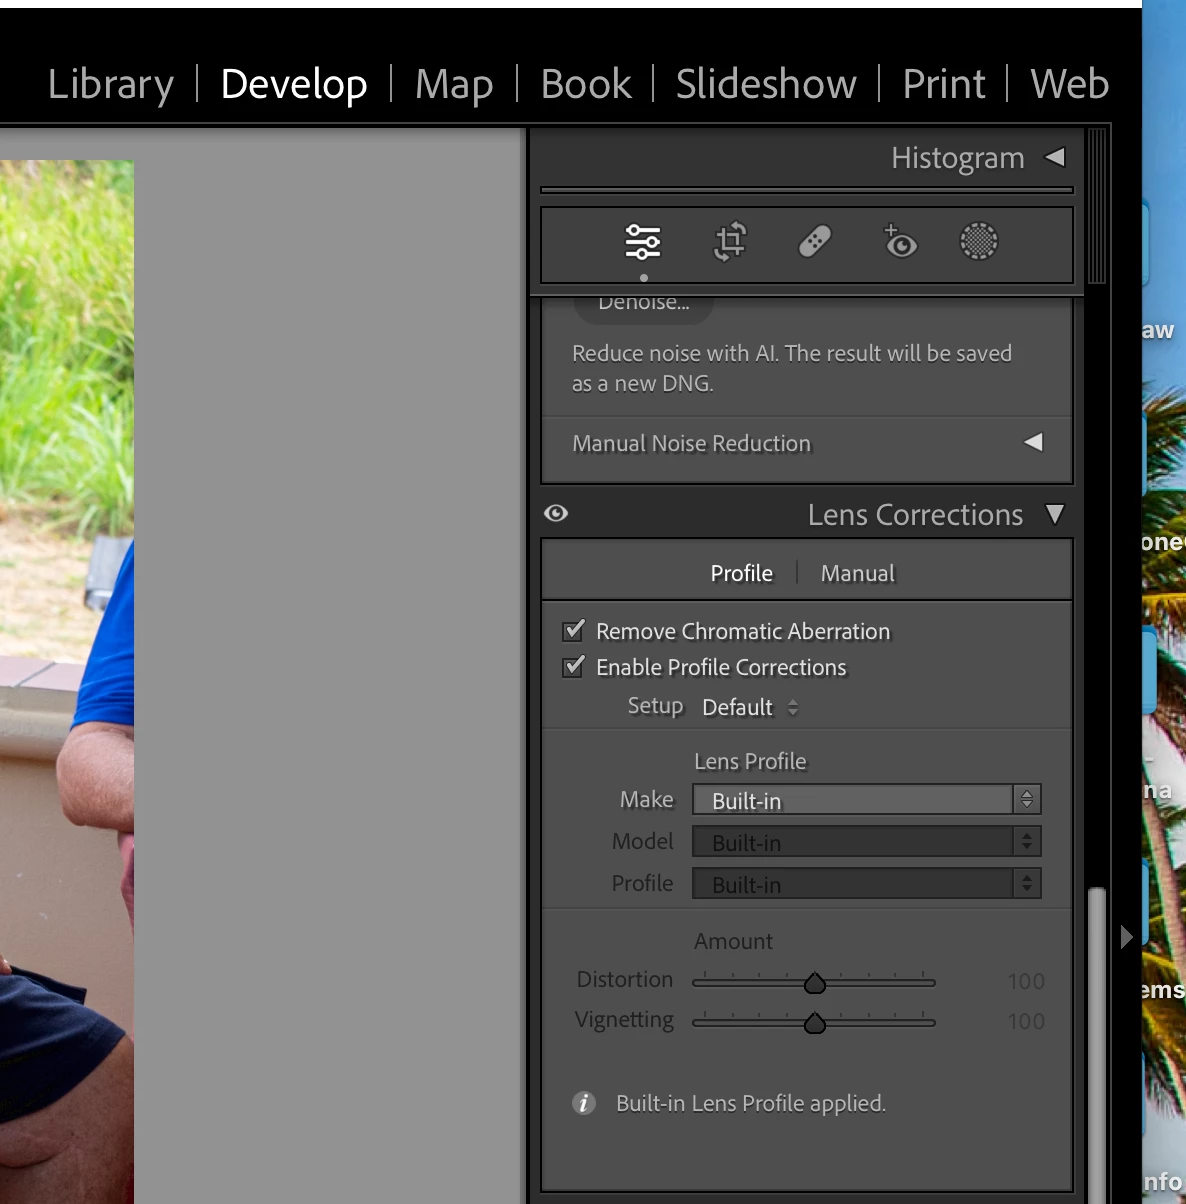1186x1204 pixels.
Task: Open the Book module
Action: pos(586,84)
